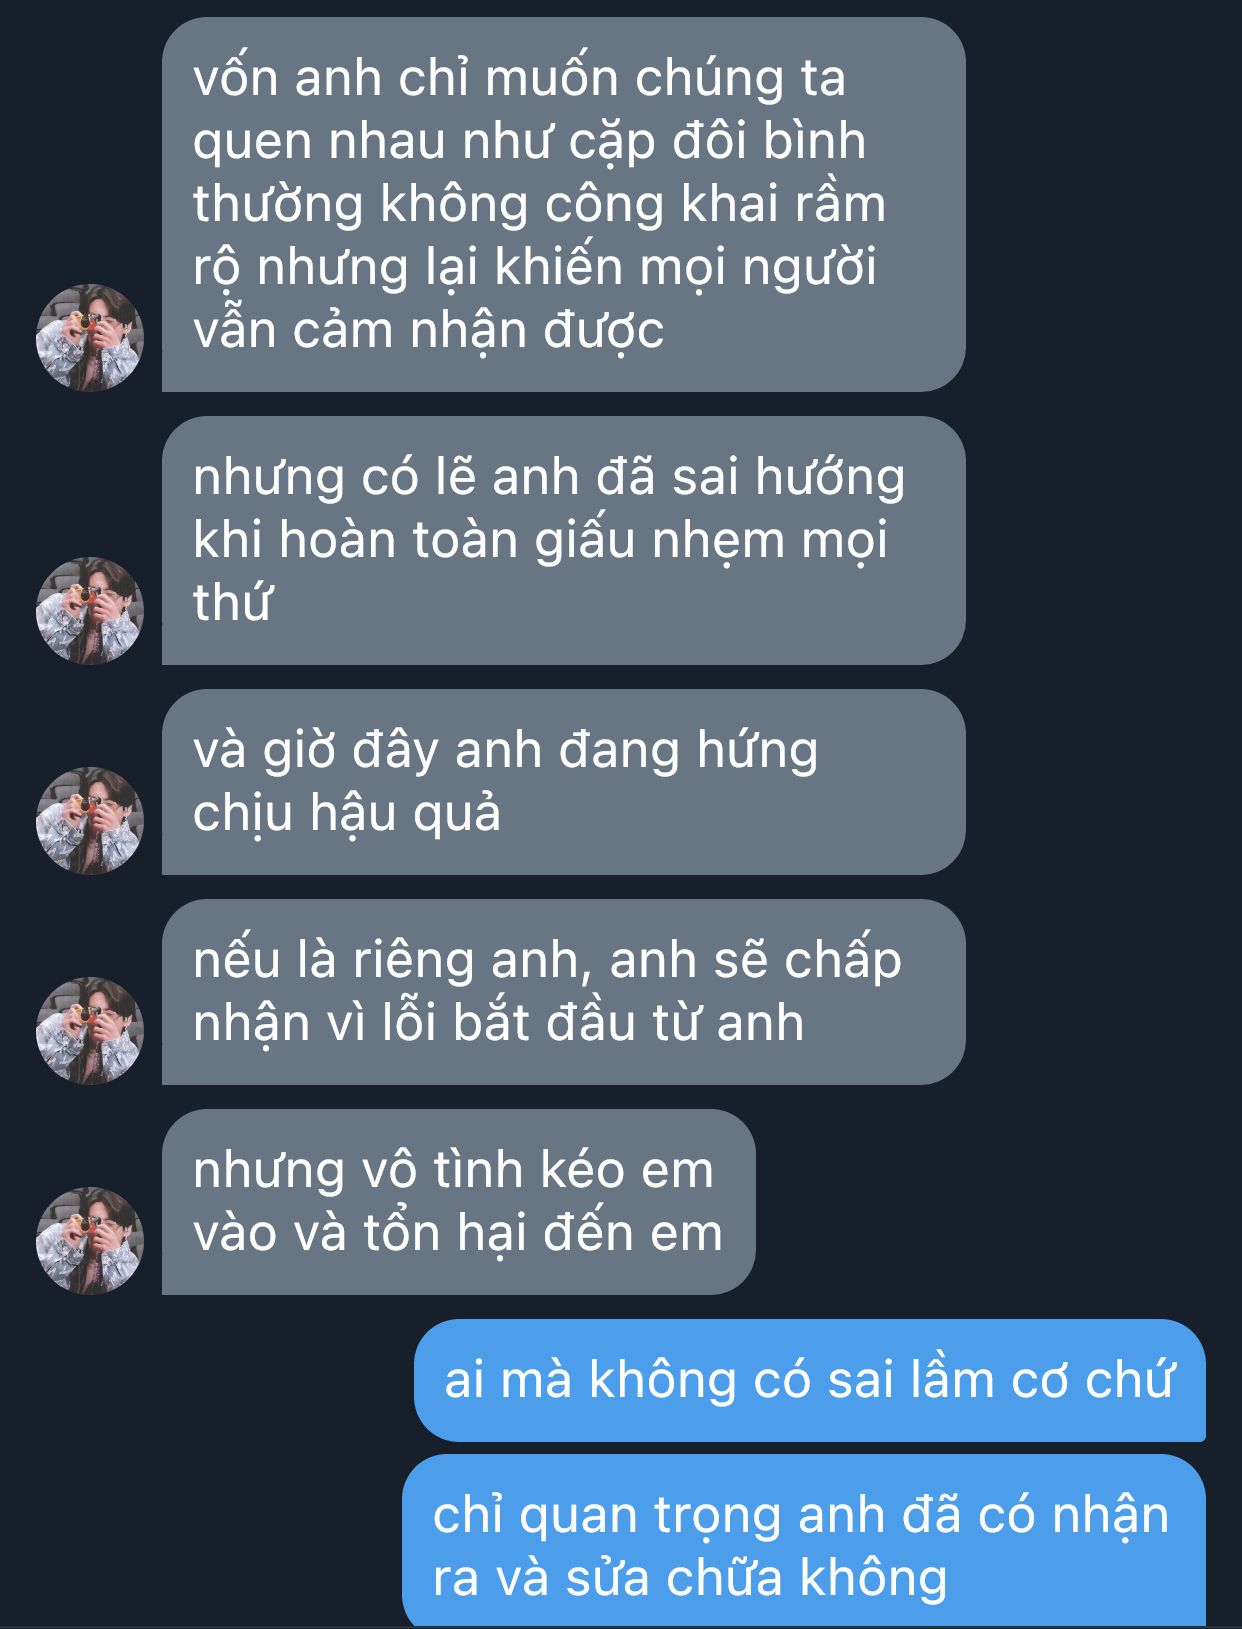Tap the blue bubble 'ai mà không có sai lầm cơ chứ'
This screenshot has height=1629, width=1242.
click(x=809, y=1380)
